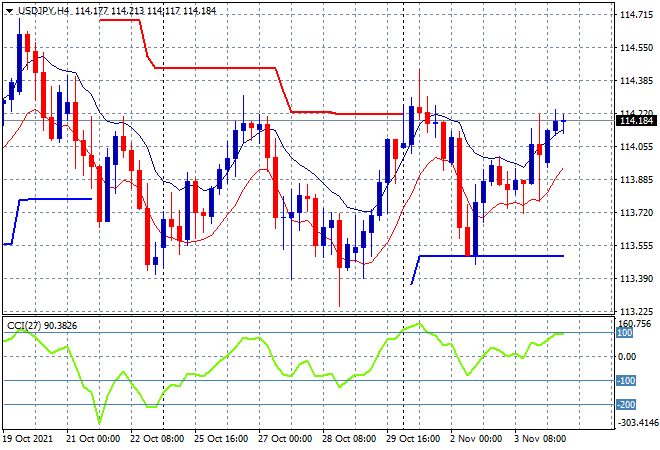
Task: Click the CCI 100 level label
Action: tap(624, 333)
